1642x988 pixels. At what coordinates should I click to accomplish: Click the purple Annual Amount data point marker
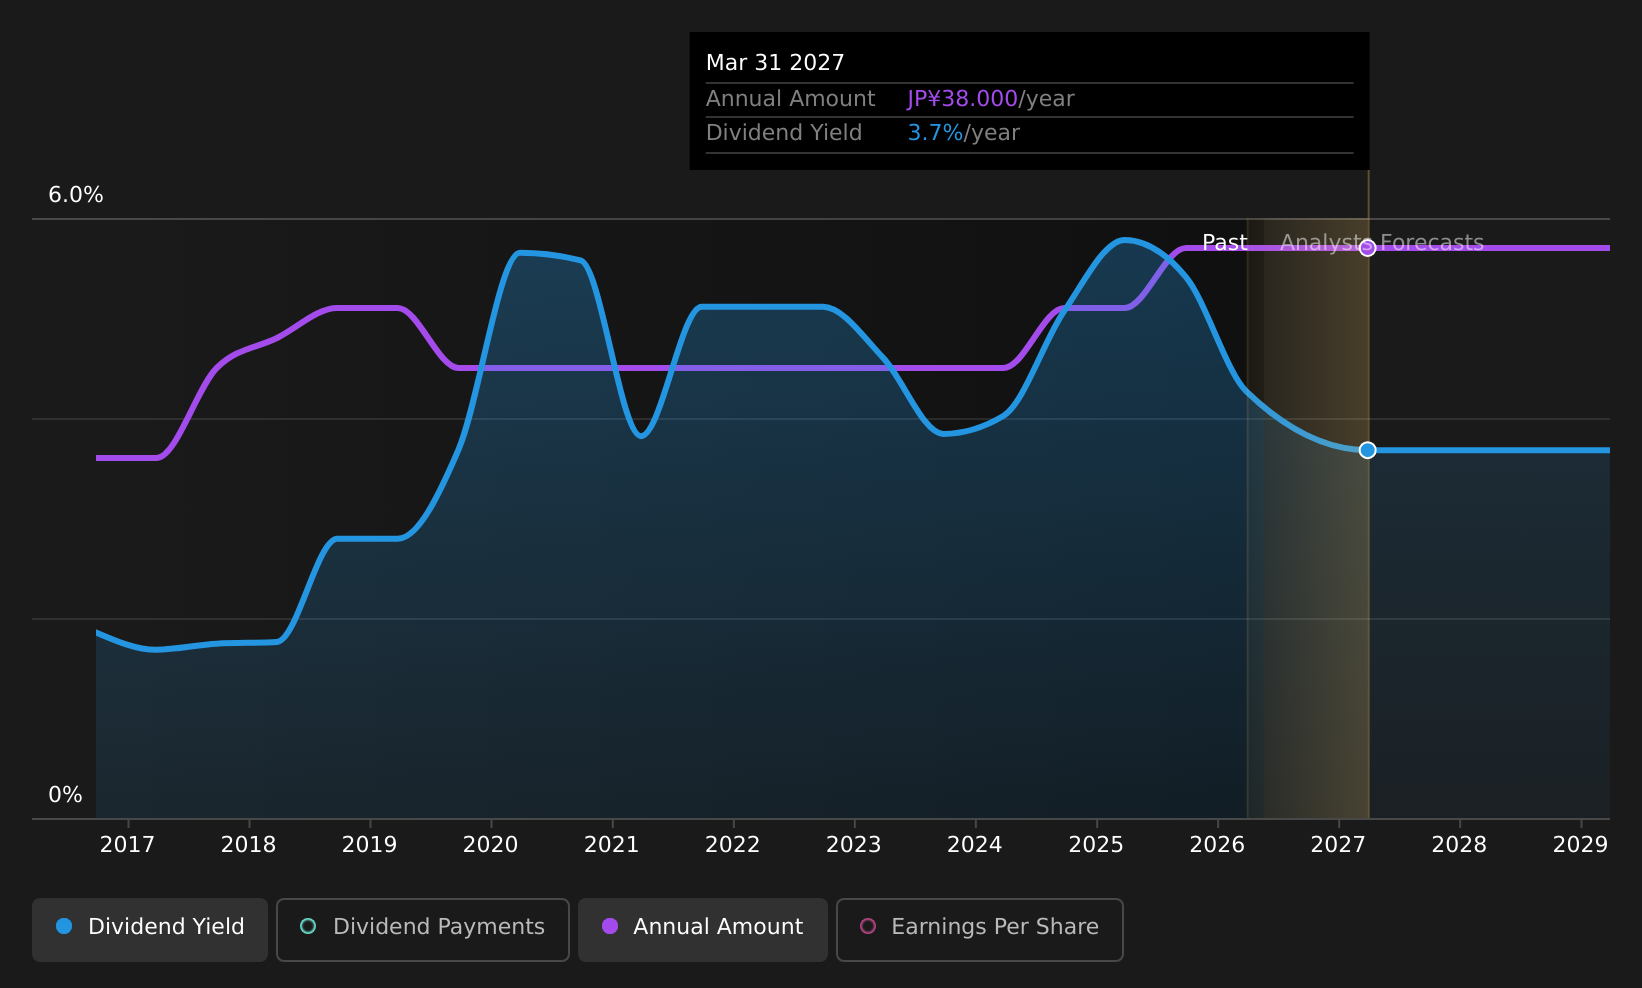[1367, 248]
